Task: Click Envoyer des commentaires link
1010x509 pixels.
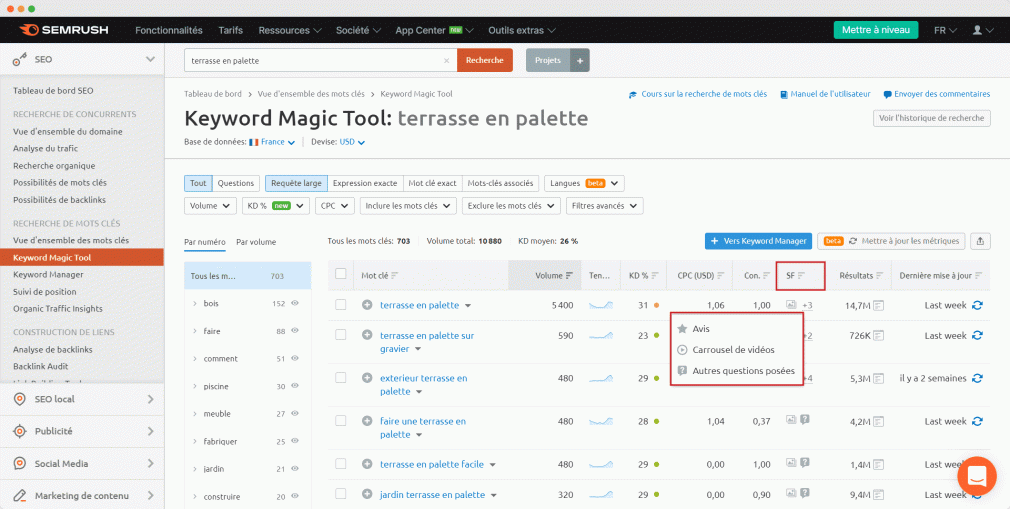Action: 937,94
